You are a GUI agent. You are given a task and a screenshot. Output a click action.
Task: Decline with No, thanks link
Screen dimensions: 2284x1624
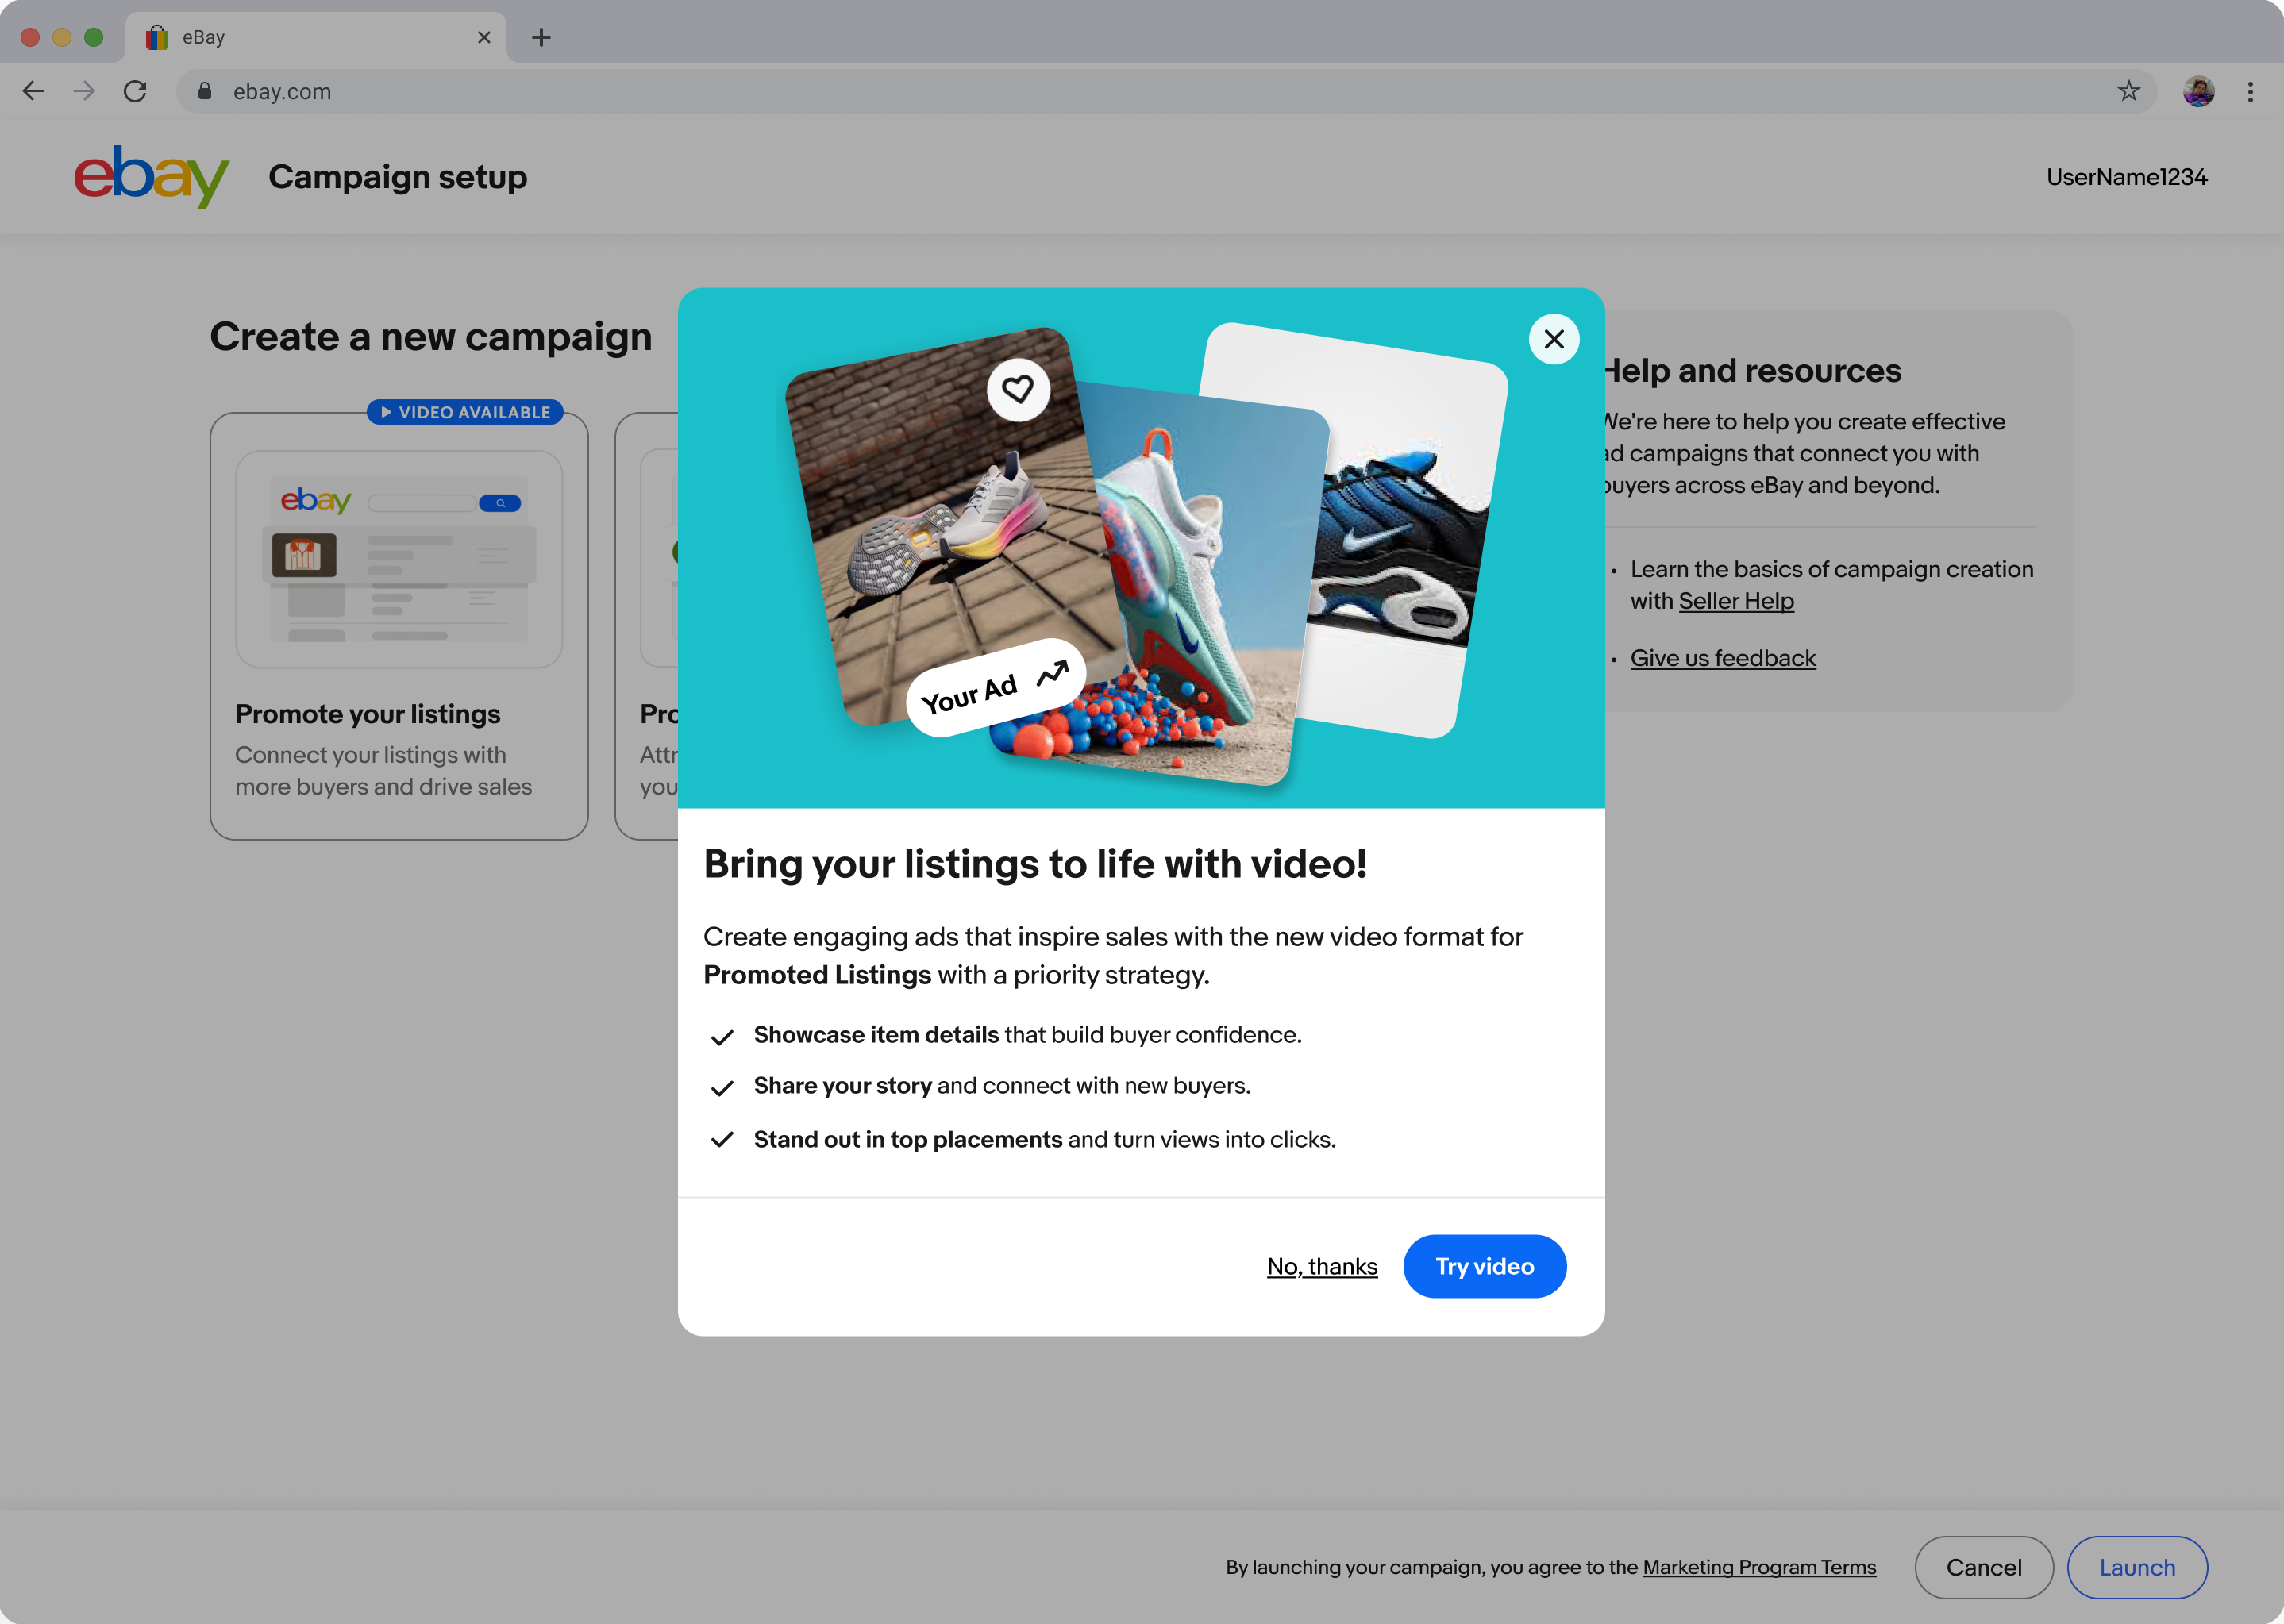tap(1322, 1266)
